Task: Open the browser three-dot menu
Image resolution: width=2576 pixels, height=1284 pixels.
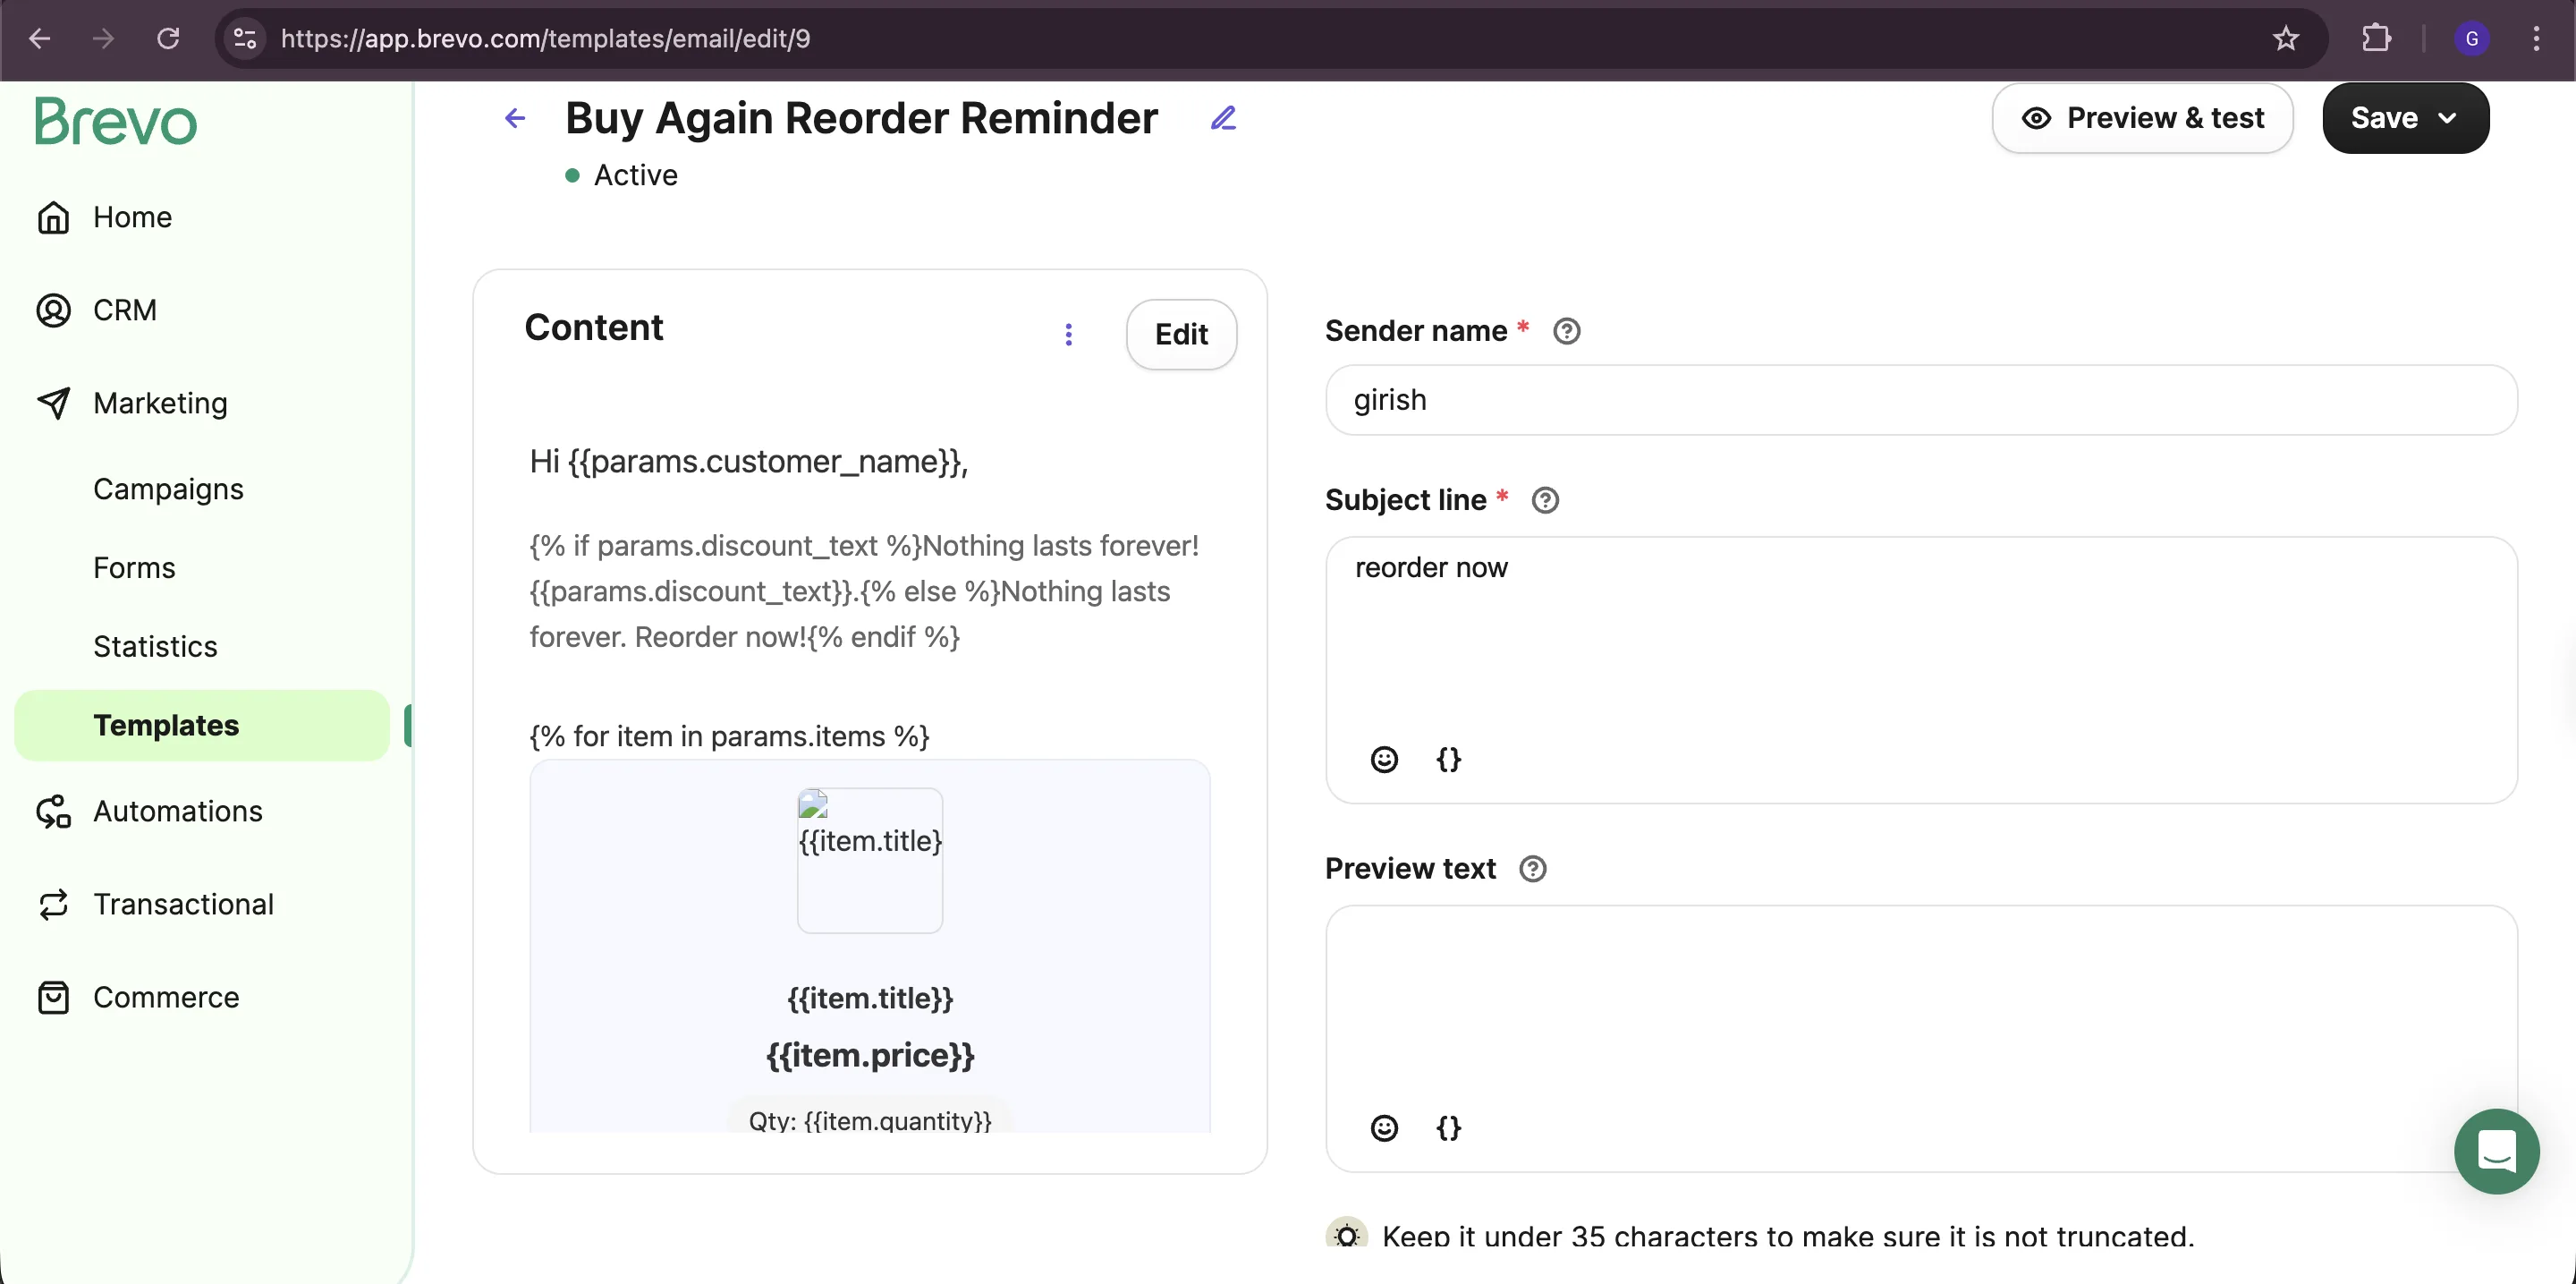Action: (x=2536, y=38)
